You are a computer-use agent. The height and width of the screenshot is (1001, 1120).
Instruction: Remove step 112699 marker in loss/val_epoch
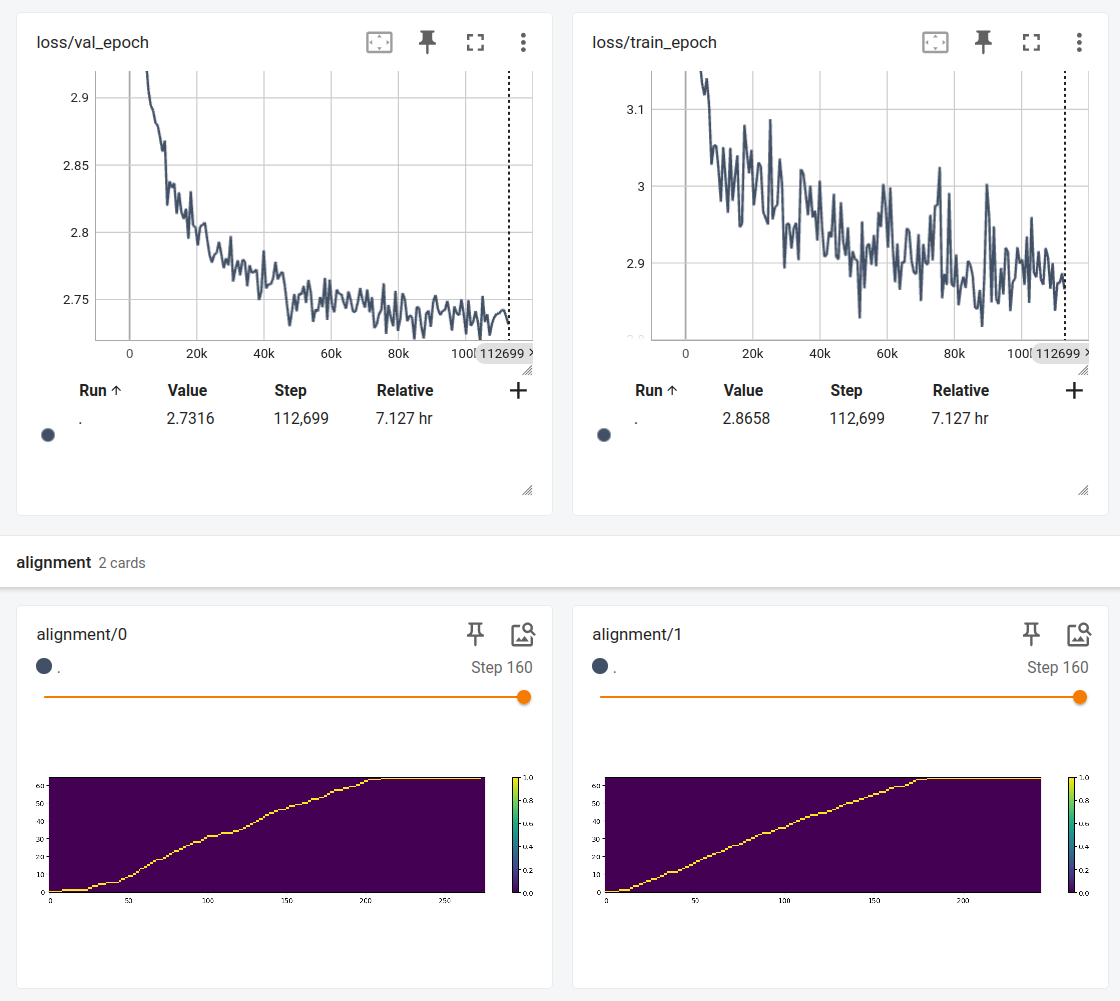(530, 353)
